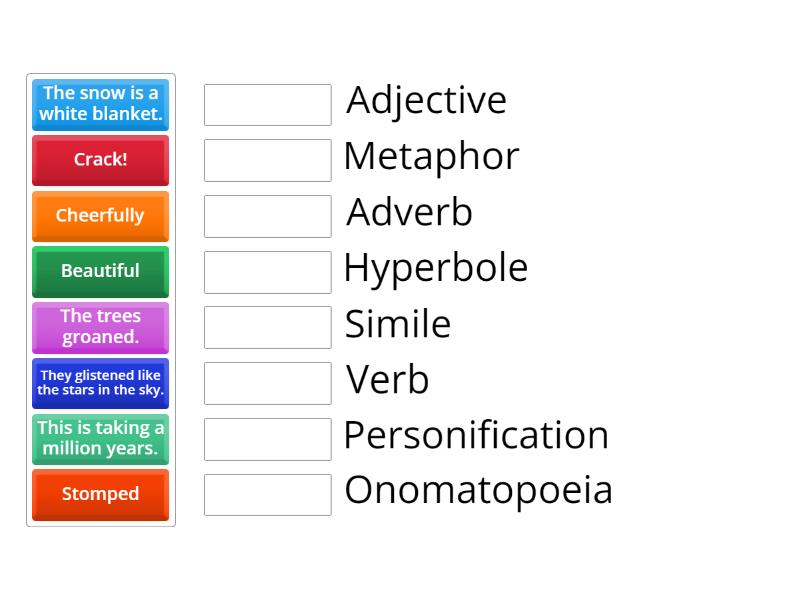Click the answer box next to Hyperbole
The width and height of the screenshot is (800, 600).
click(x=267, y=272)
